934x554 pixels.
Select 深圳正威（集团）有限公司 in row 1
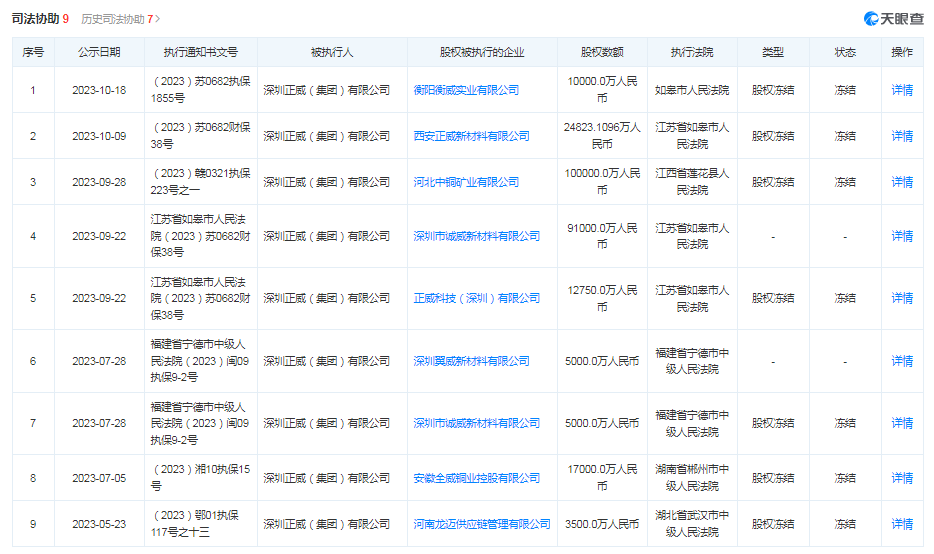pyautogui.click(x=326, y=90)
